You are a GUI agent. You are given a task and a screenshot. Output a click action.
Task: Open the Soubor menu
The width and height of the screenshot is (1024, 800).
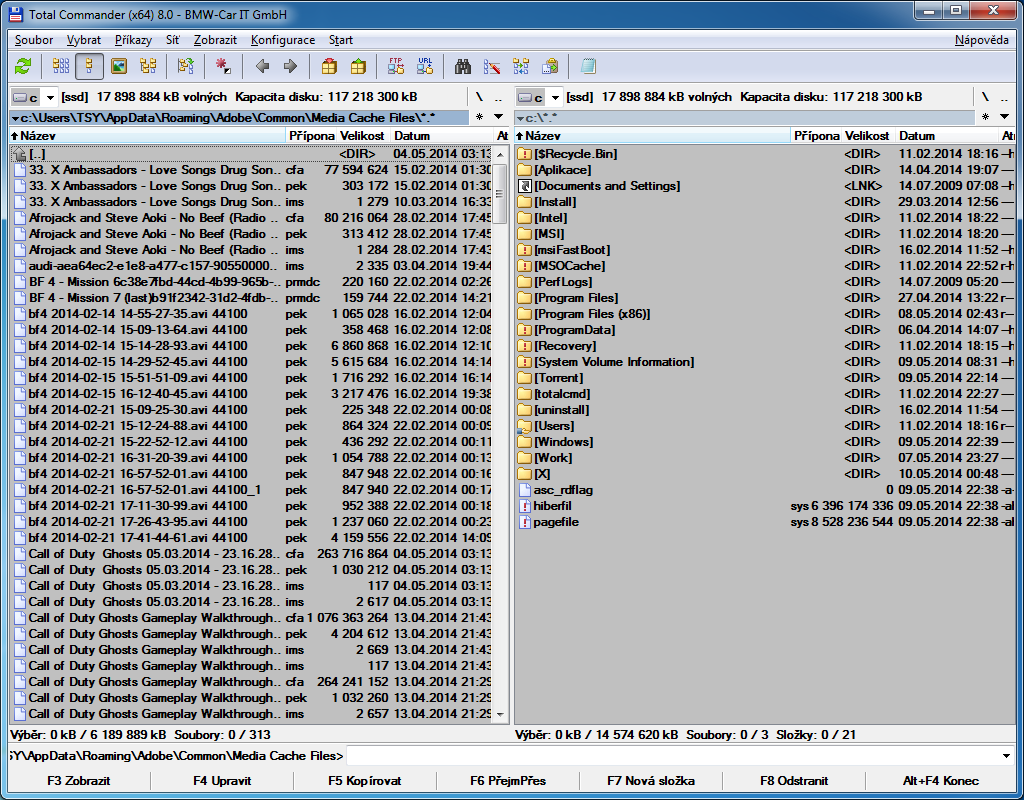click(x=34, y=40)
